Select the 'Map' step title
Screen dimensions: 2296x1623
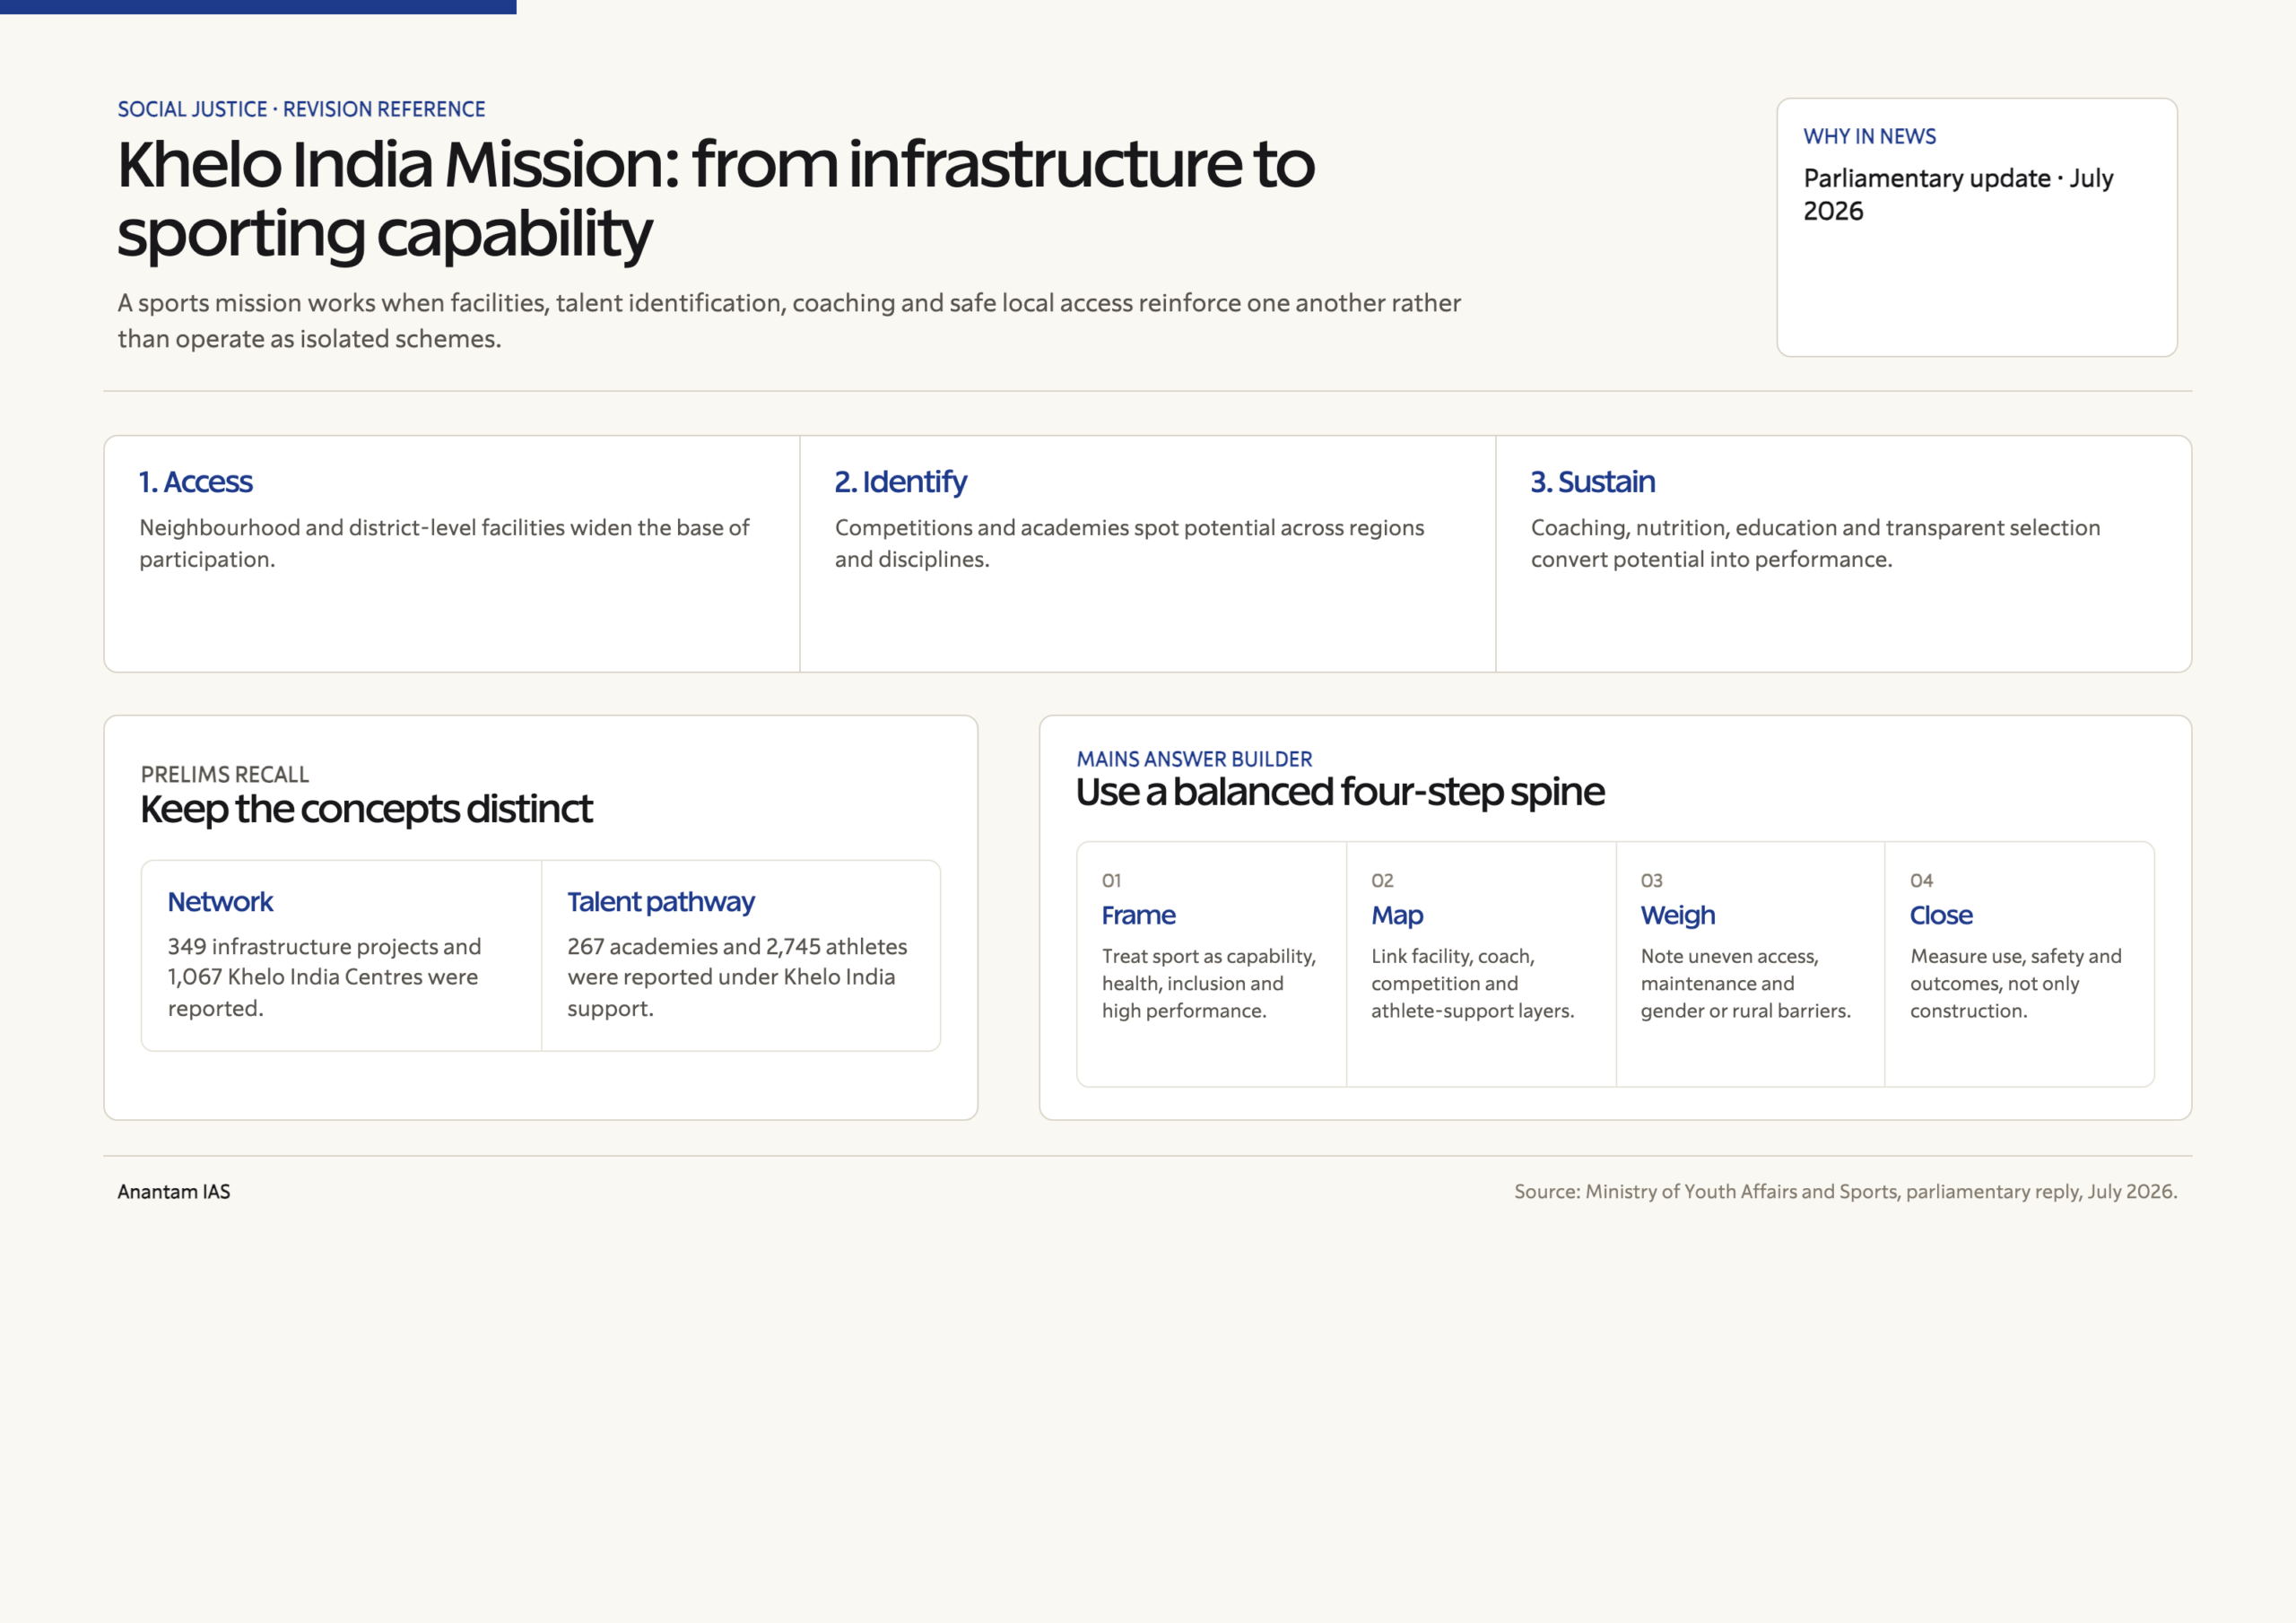[1397, 916]
